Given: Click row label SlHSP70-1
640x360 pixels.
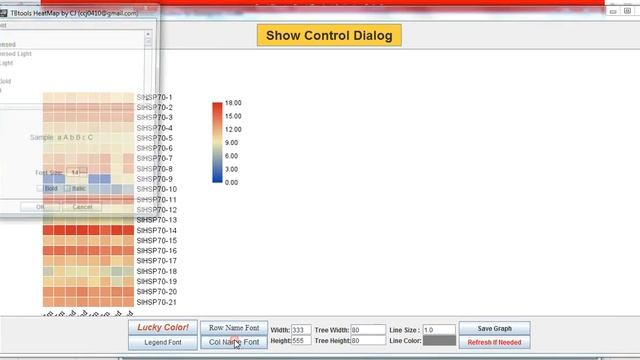Looking at the screenshot, I should pos(154,97).
